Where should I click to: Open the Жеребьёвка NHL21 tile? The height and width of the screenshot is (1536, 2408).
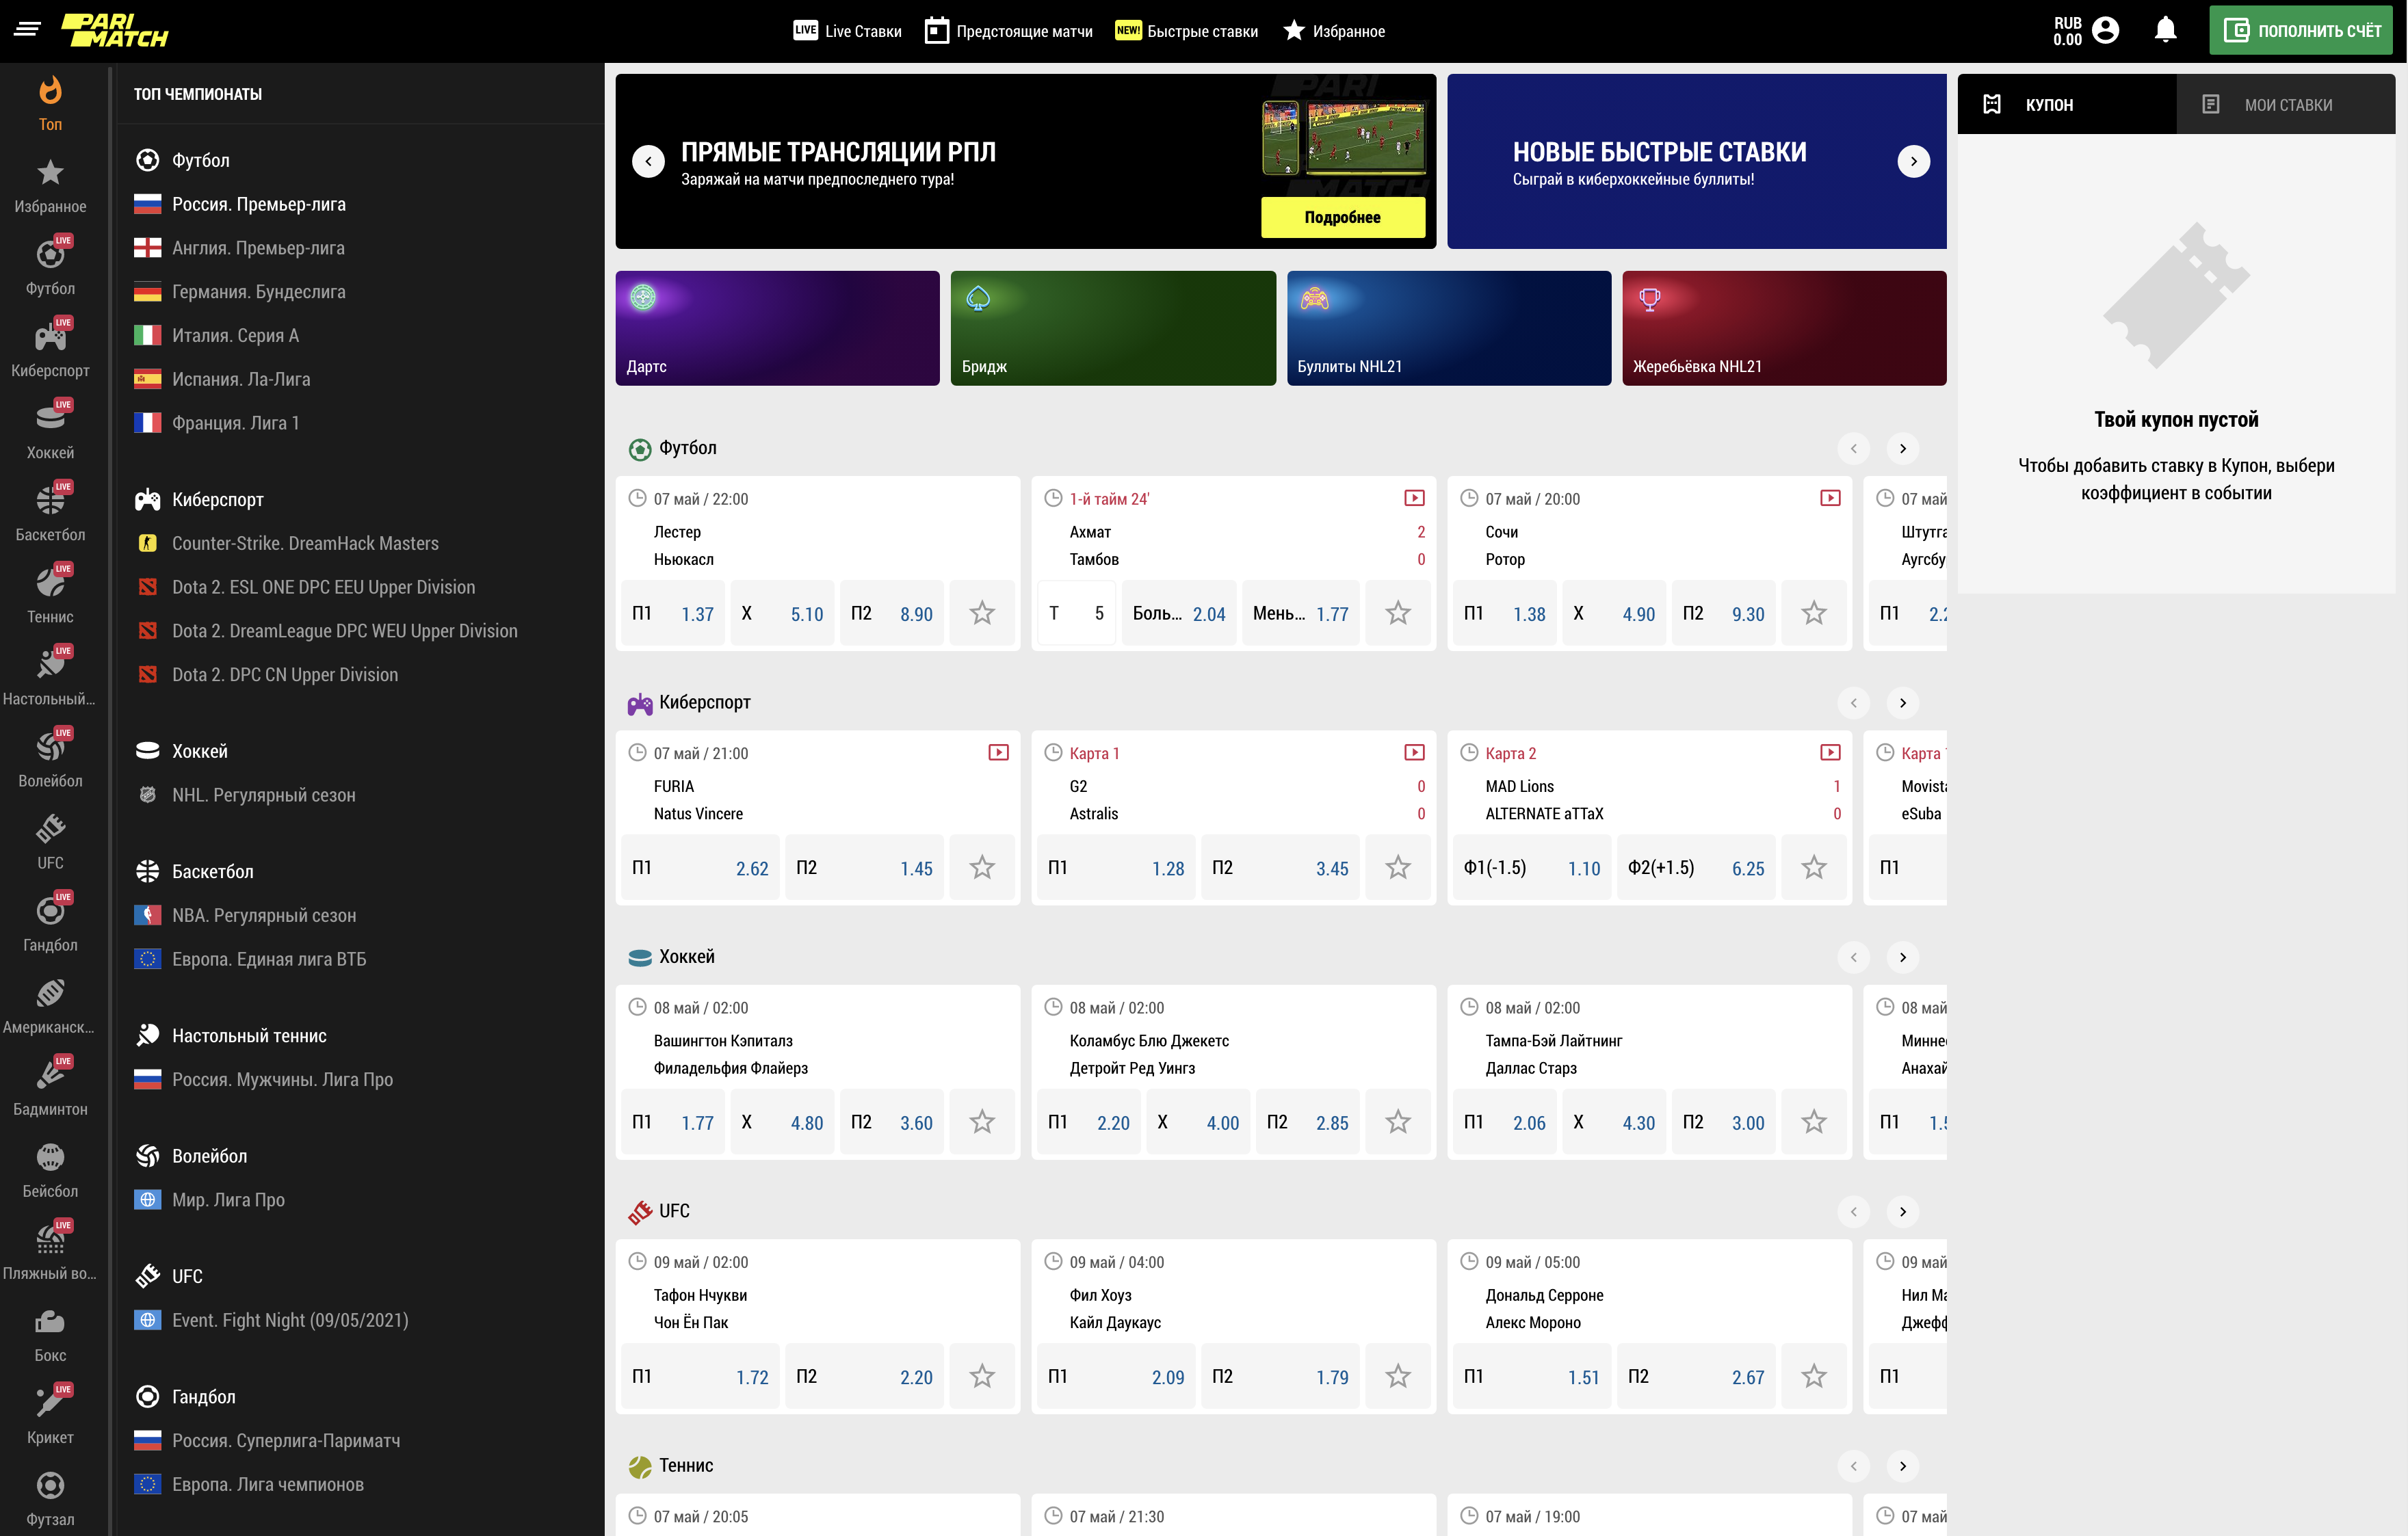click(1784, 328)
